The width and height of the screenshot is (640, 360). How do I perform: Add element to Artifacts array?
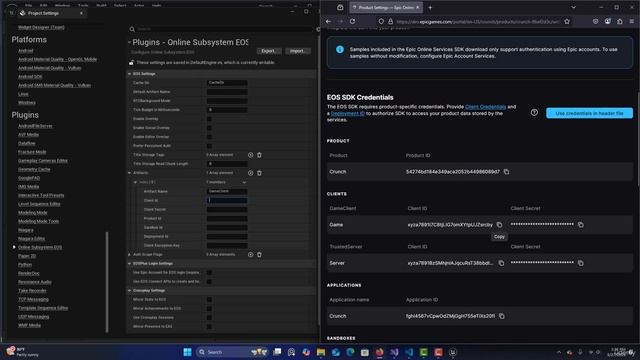point(251,173)
